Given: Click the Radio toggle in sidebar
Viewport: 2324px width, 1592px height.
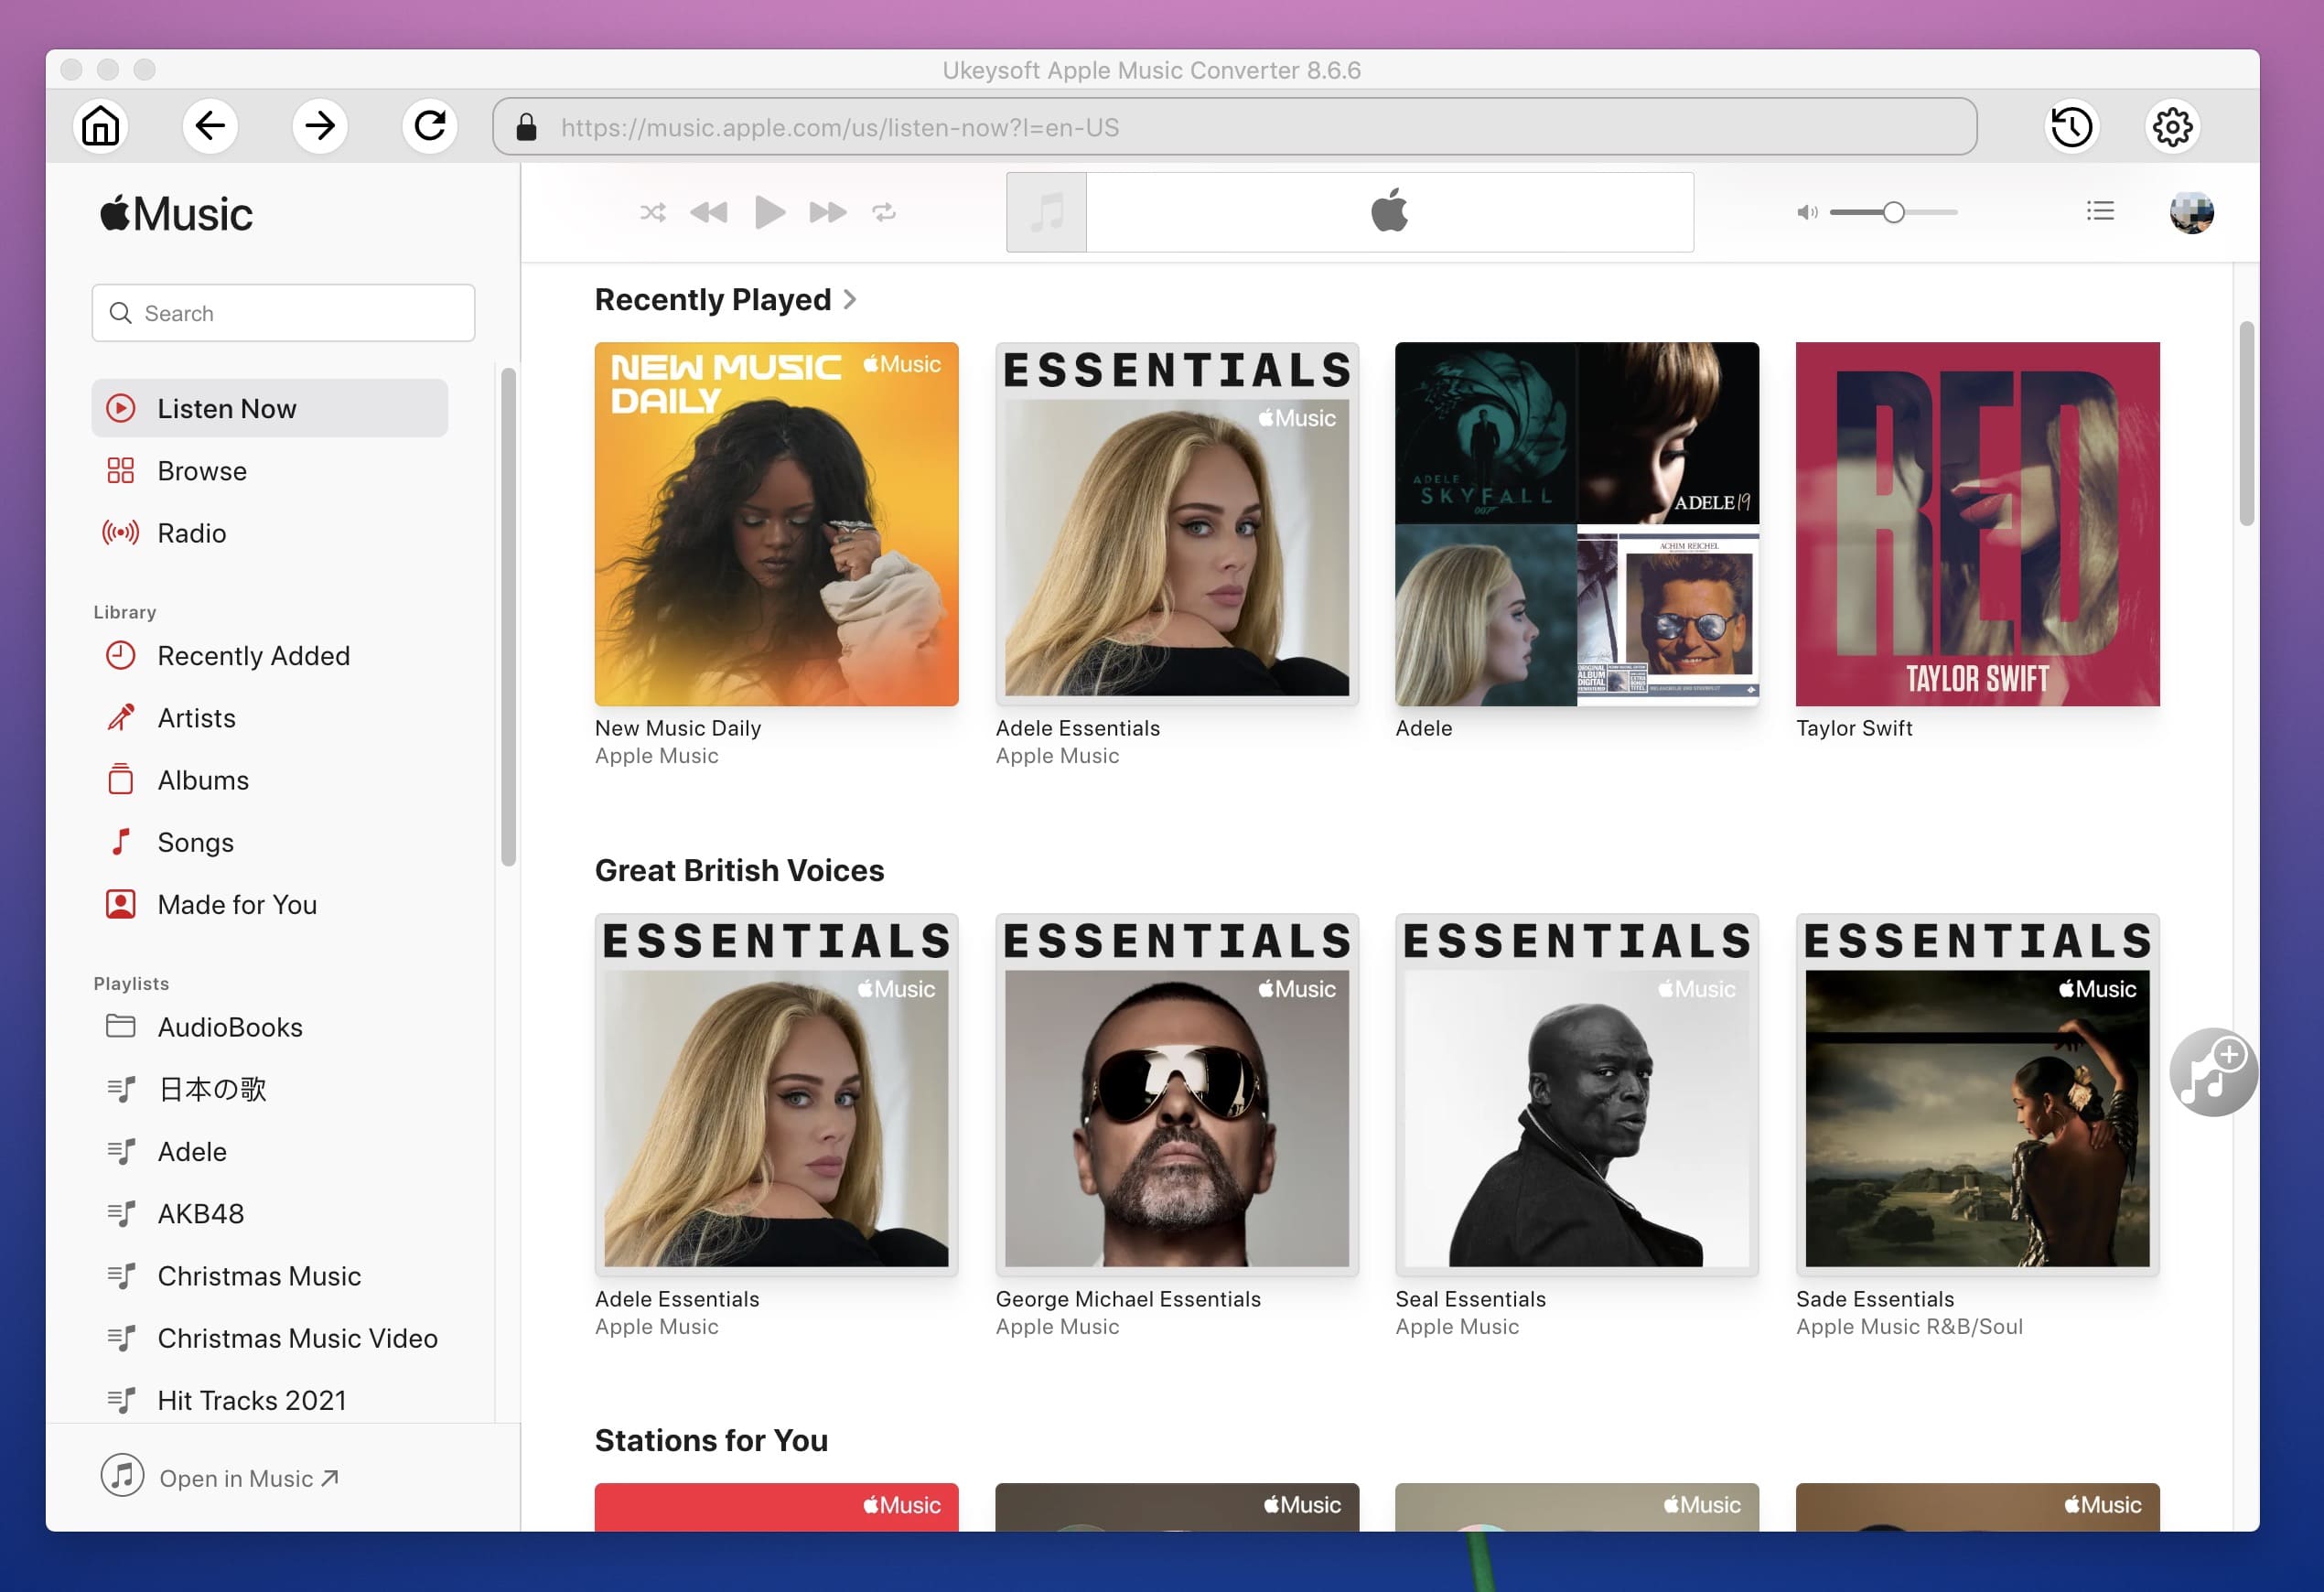Looking at the screenshot, I should 190,532.
